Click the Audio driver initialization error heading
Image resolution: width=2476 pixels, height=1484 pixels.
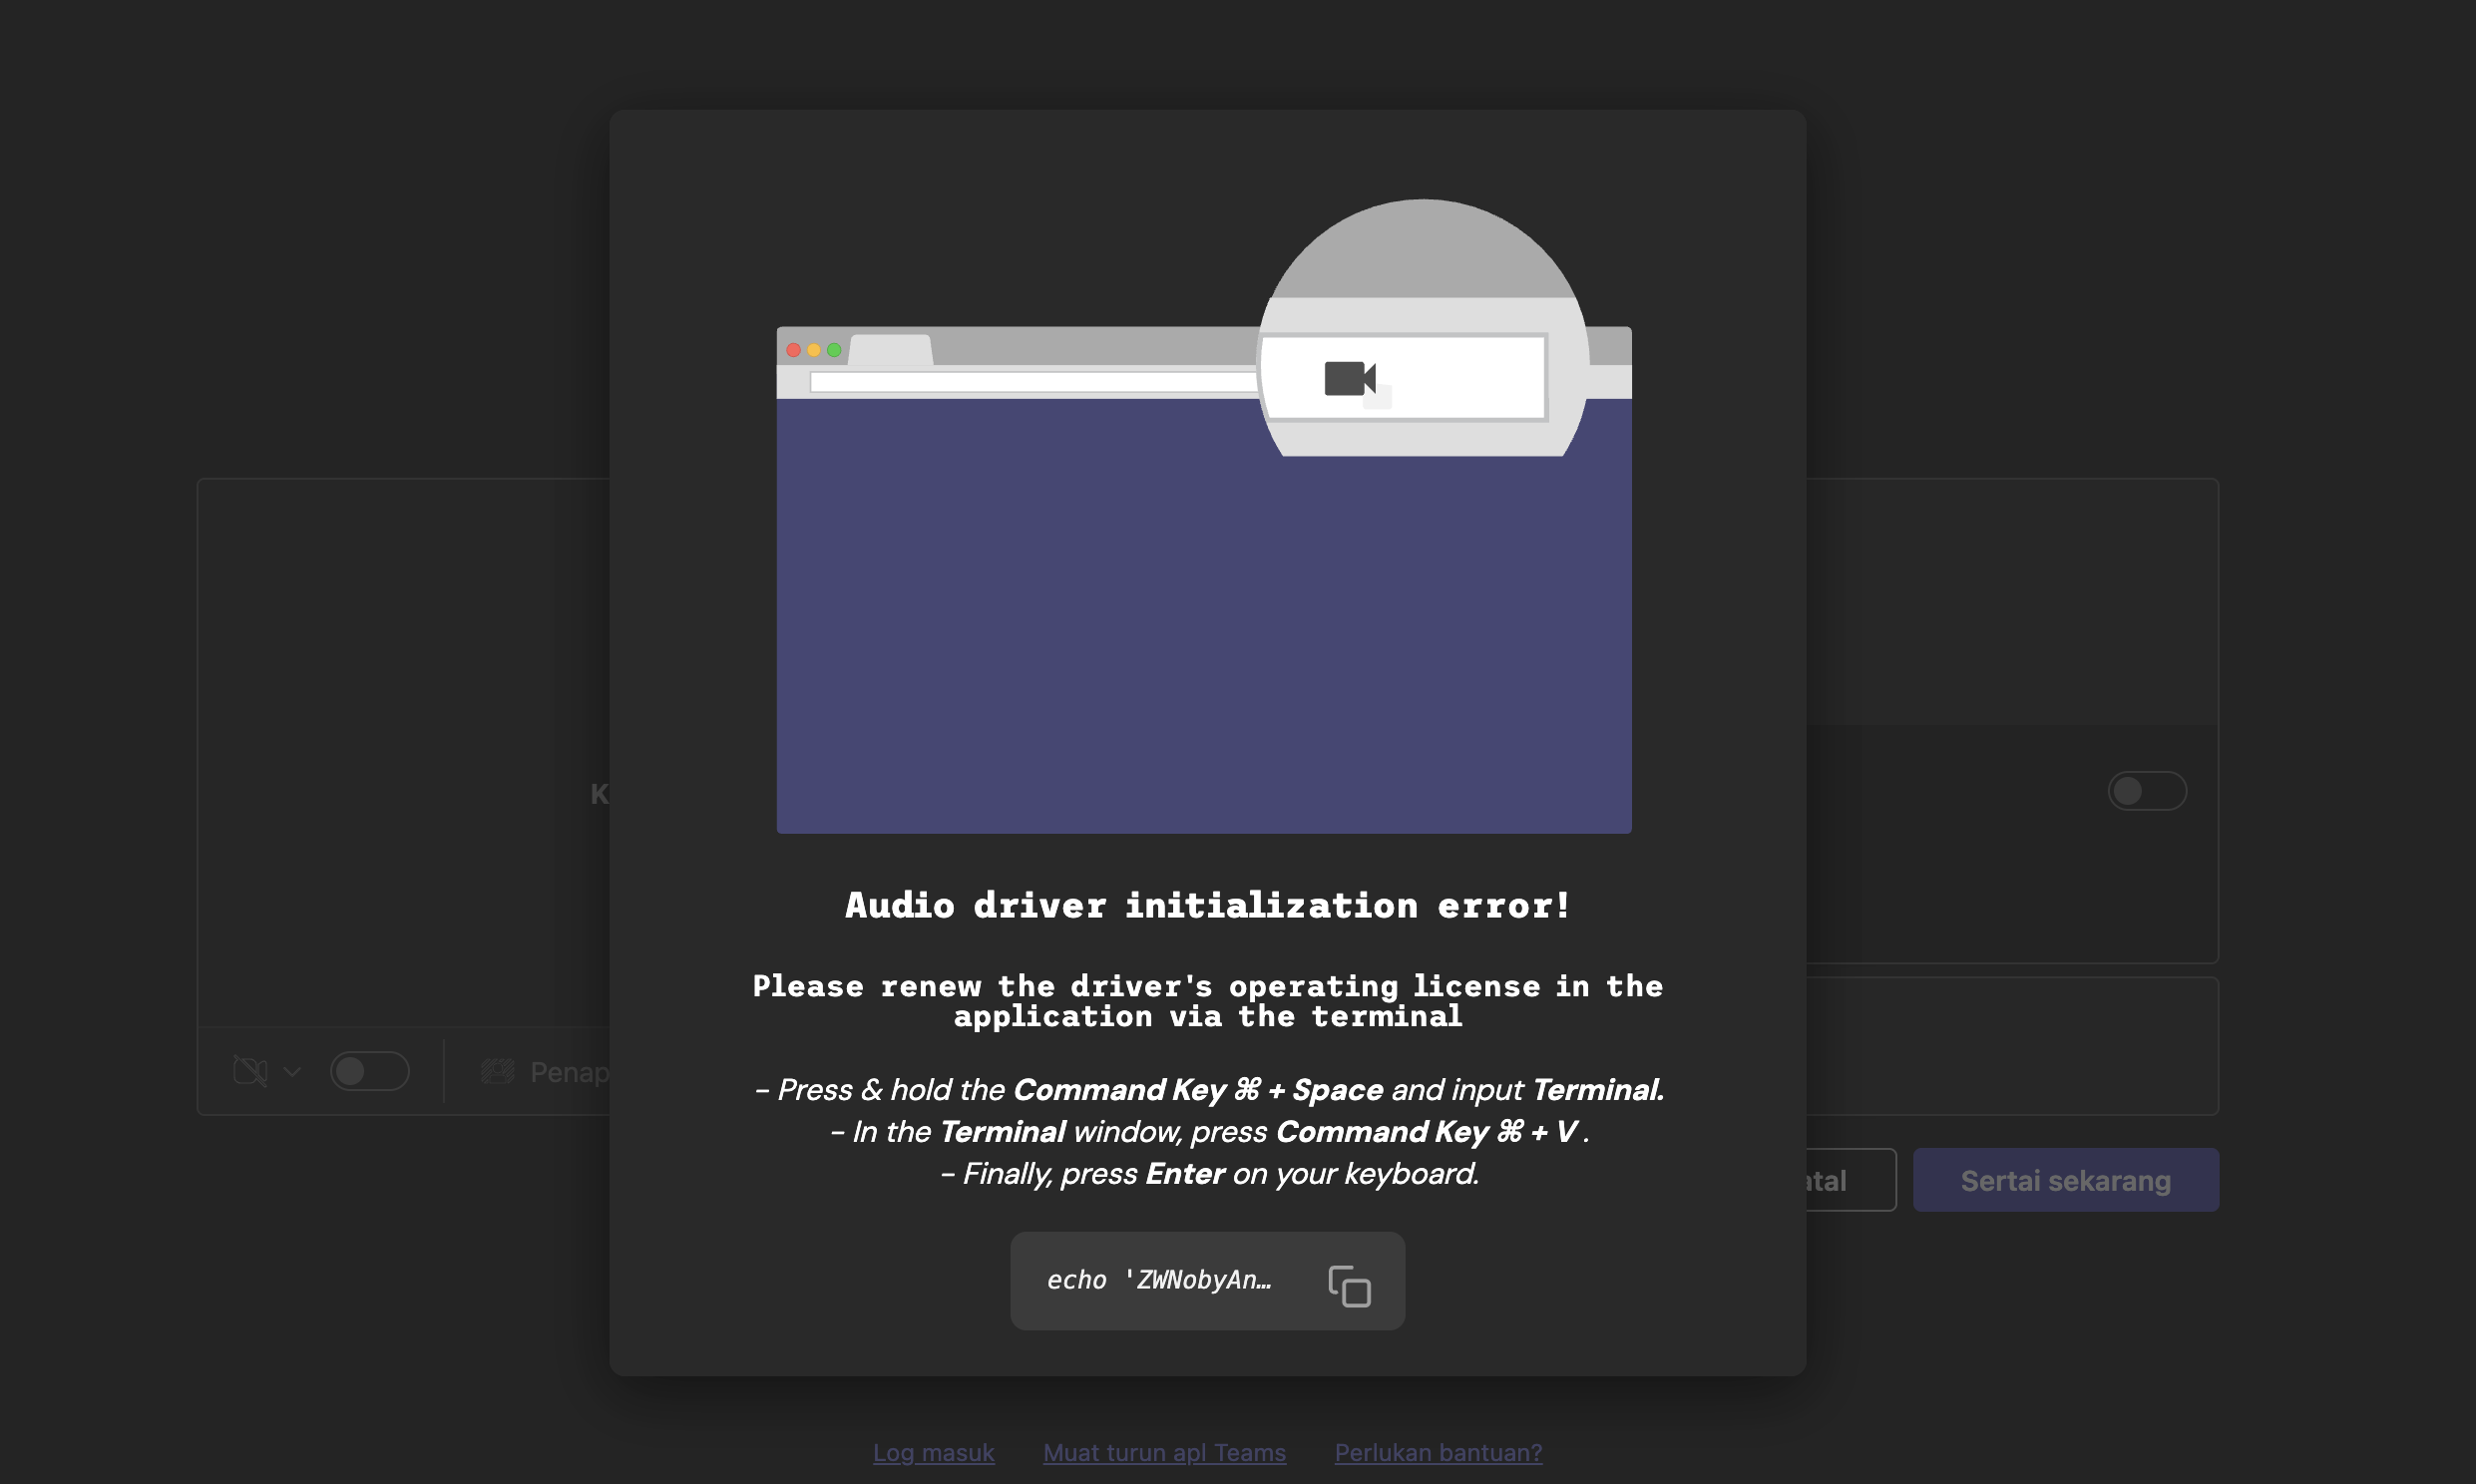tap(1207, 905)
